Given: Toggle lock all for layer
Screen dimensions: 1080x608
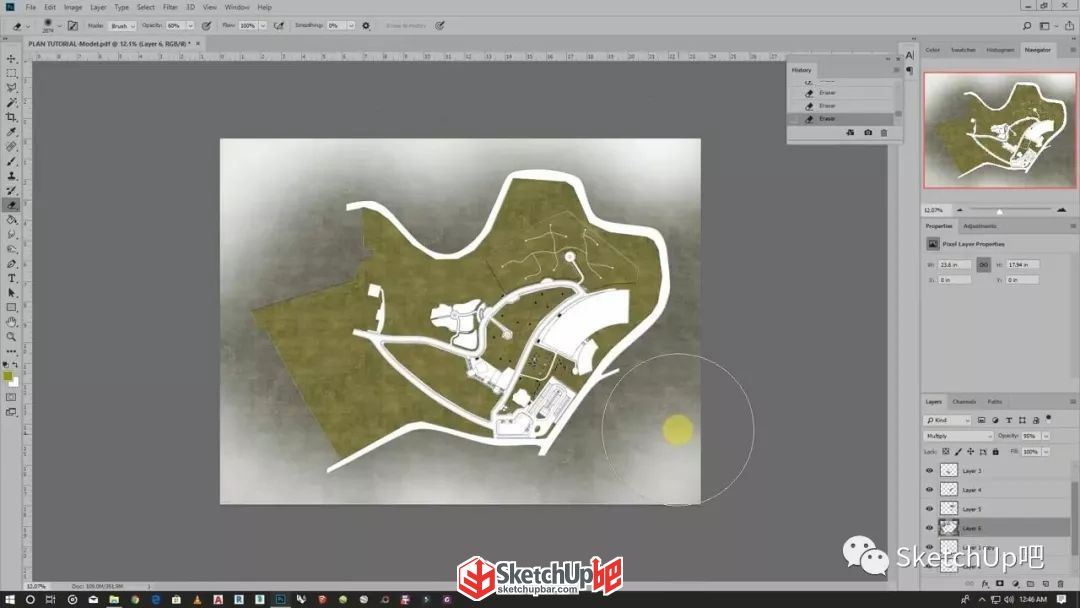Looking at the screenshot, I should tap(995, 452).
